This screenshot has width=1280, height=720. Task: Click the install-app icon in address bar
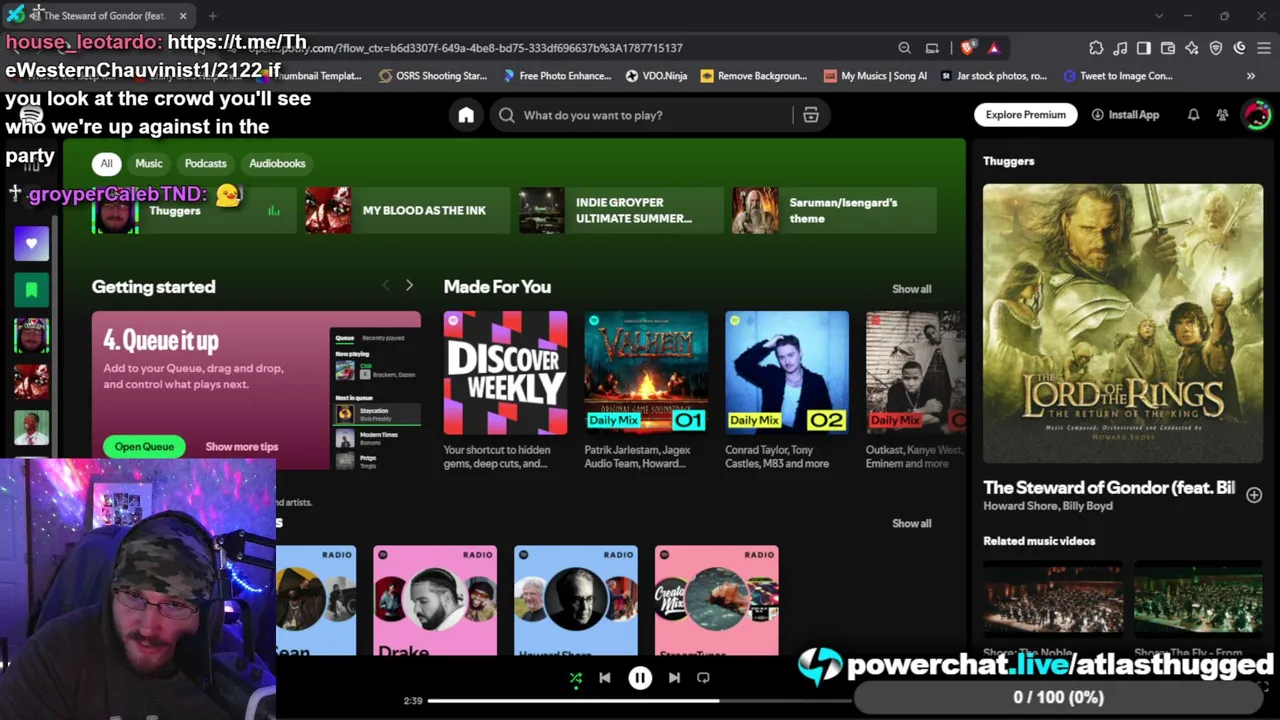[932, 48]
